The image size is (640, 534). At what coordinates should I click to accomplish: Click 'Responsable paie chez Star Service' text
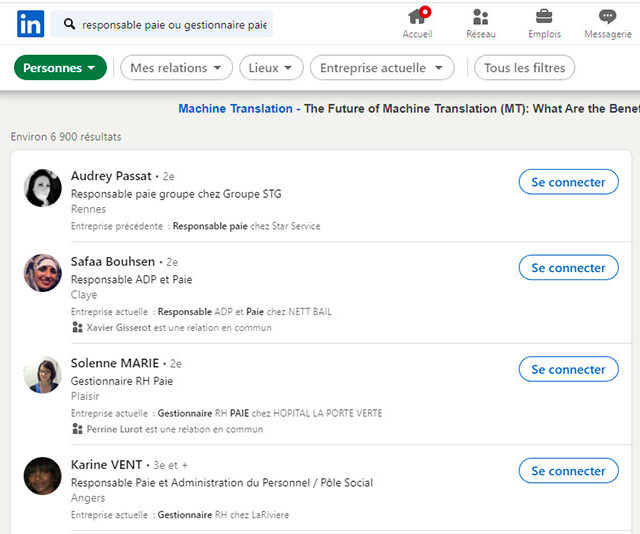click(x=247, y=226)
